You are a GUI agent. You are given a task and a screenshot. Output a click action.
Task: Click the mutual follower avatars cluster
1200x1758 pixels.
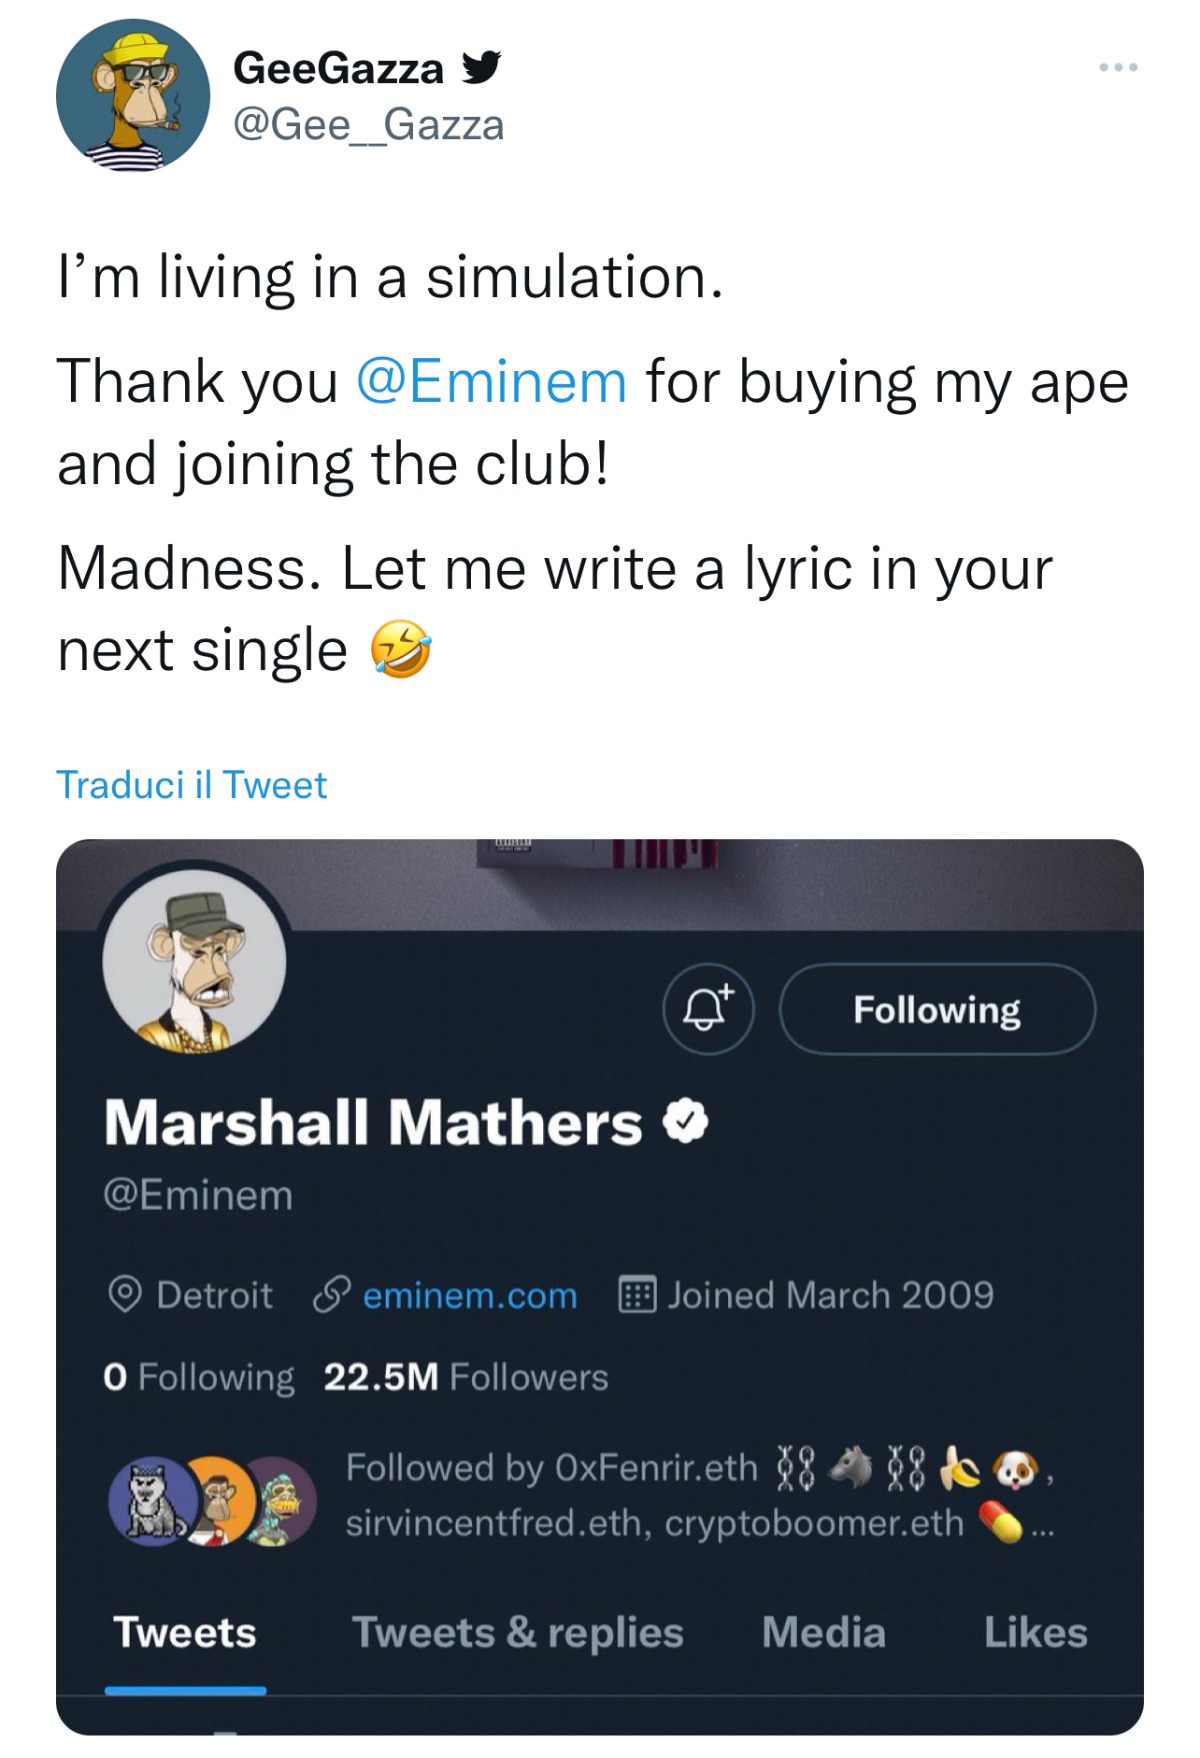[212, 1501]
